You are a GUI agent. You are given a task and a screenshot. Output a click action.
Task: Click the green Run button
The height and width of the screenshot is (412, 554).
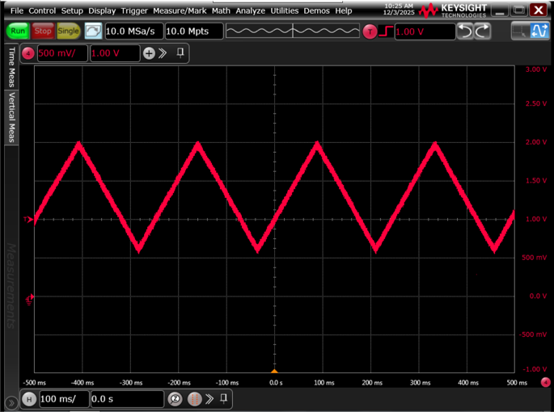pos(18,31)
